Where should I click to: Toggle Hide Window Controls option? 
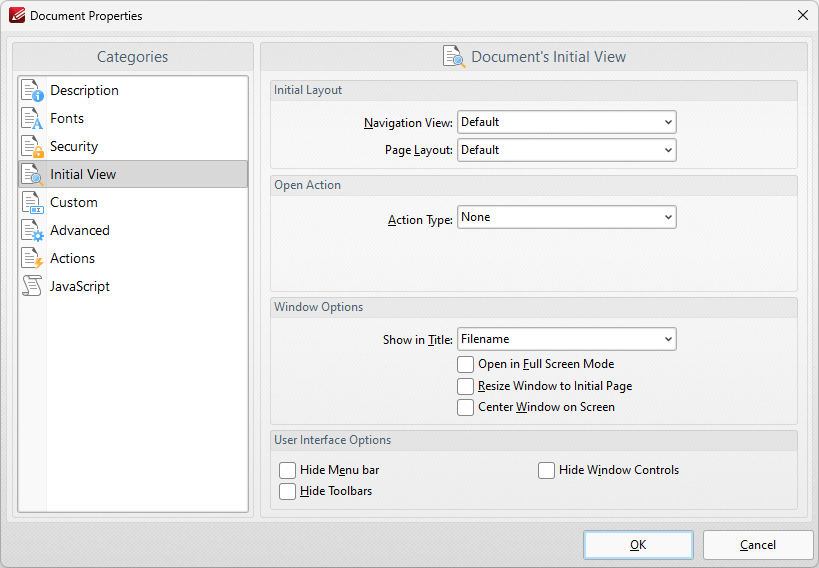(x=546, y=470)
